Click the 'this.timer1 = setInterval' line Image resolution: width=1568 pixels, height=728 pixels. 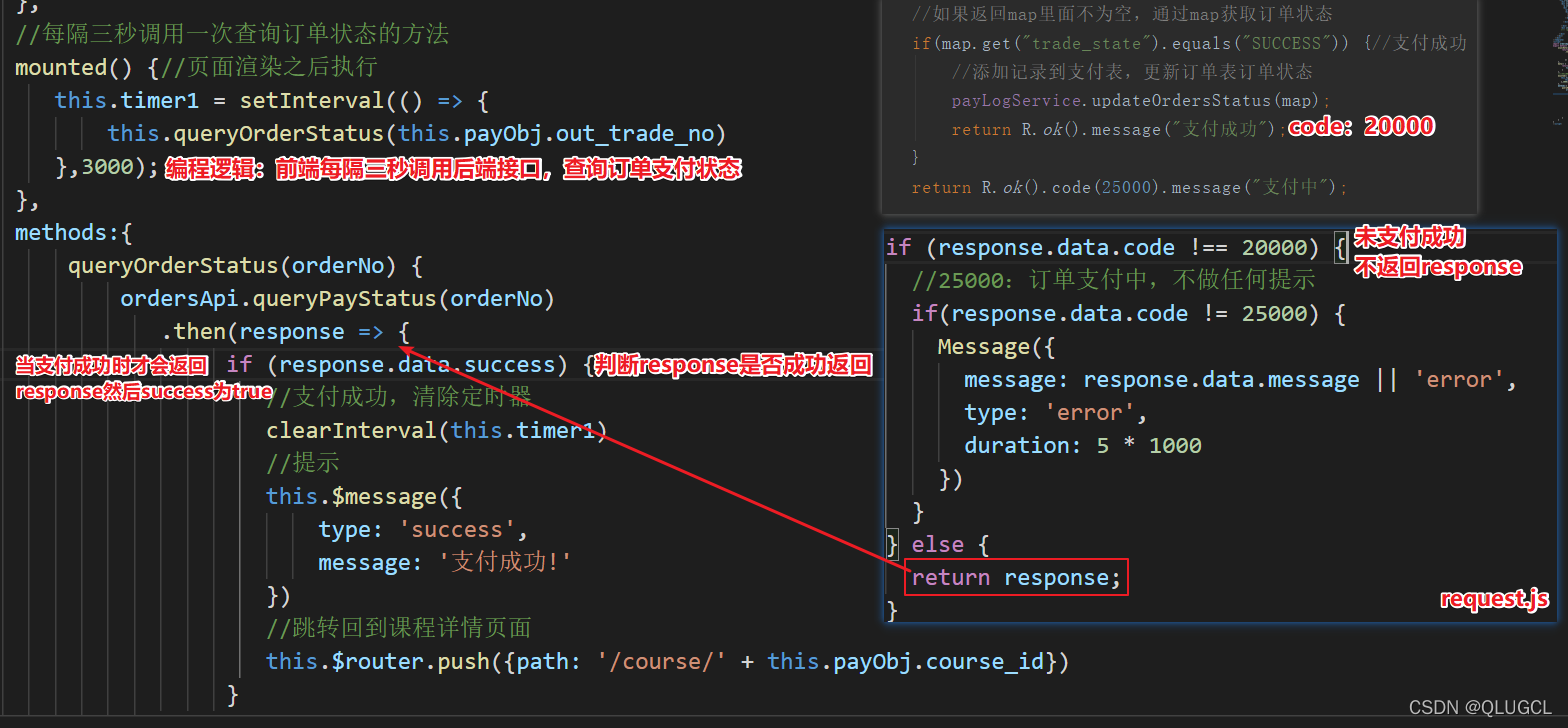271,100
